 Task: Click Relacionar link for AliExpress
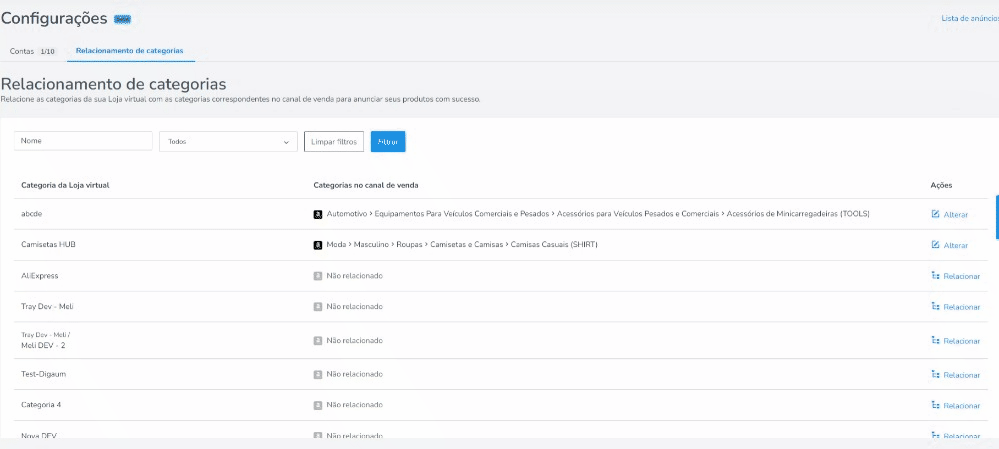point(961,276)
